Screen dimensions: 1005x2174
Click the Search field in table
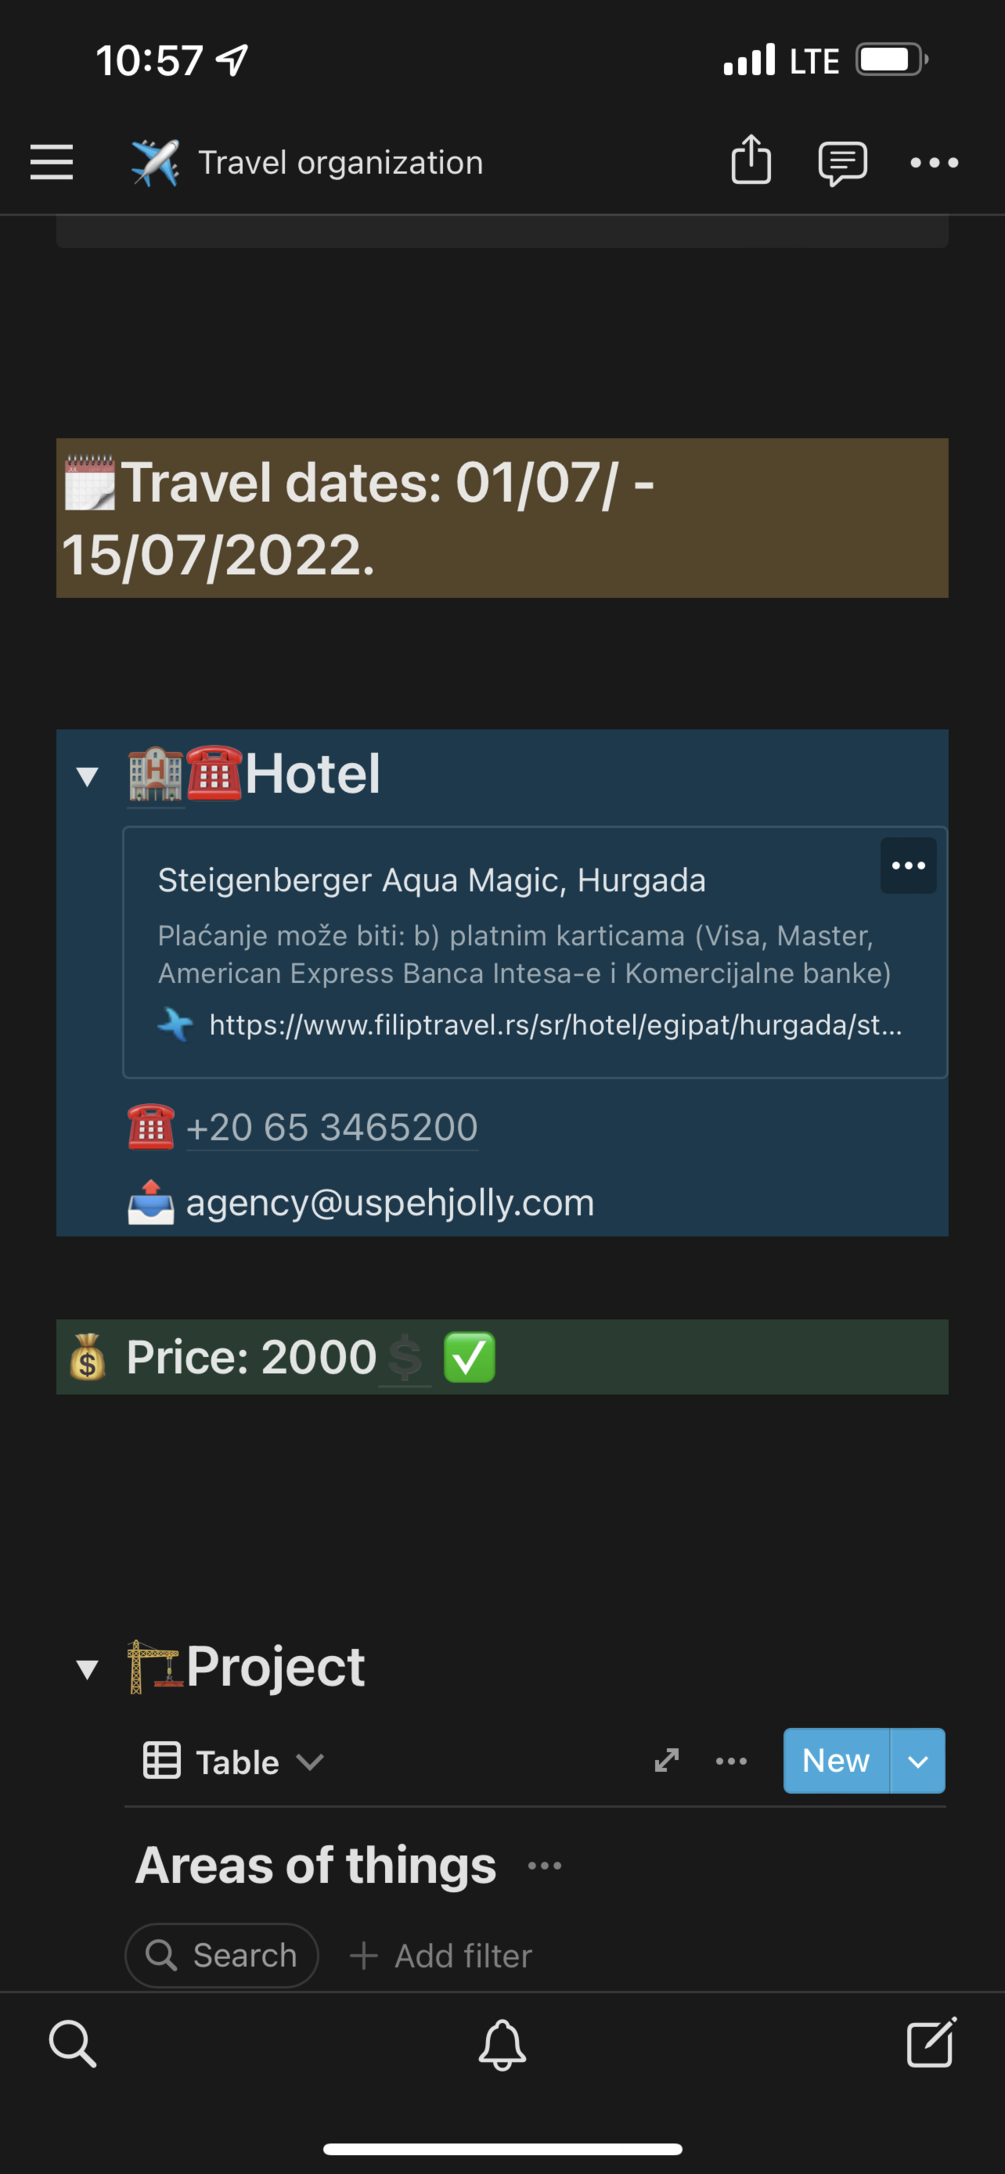tap(222, 1955)
